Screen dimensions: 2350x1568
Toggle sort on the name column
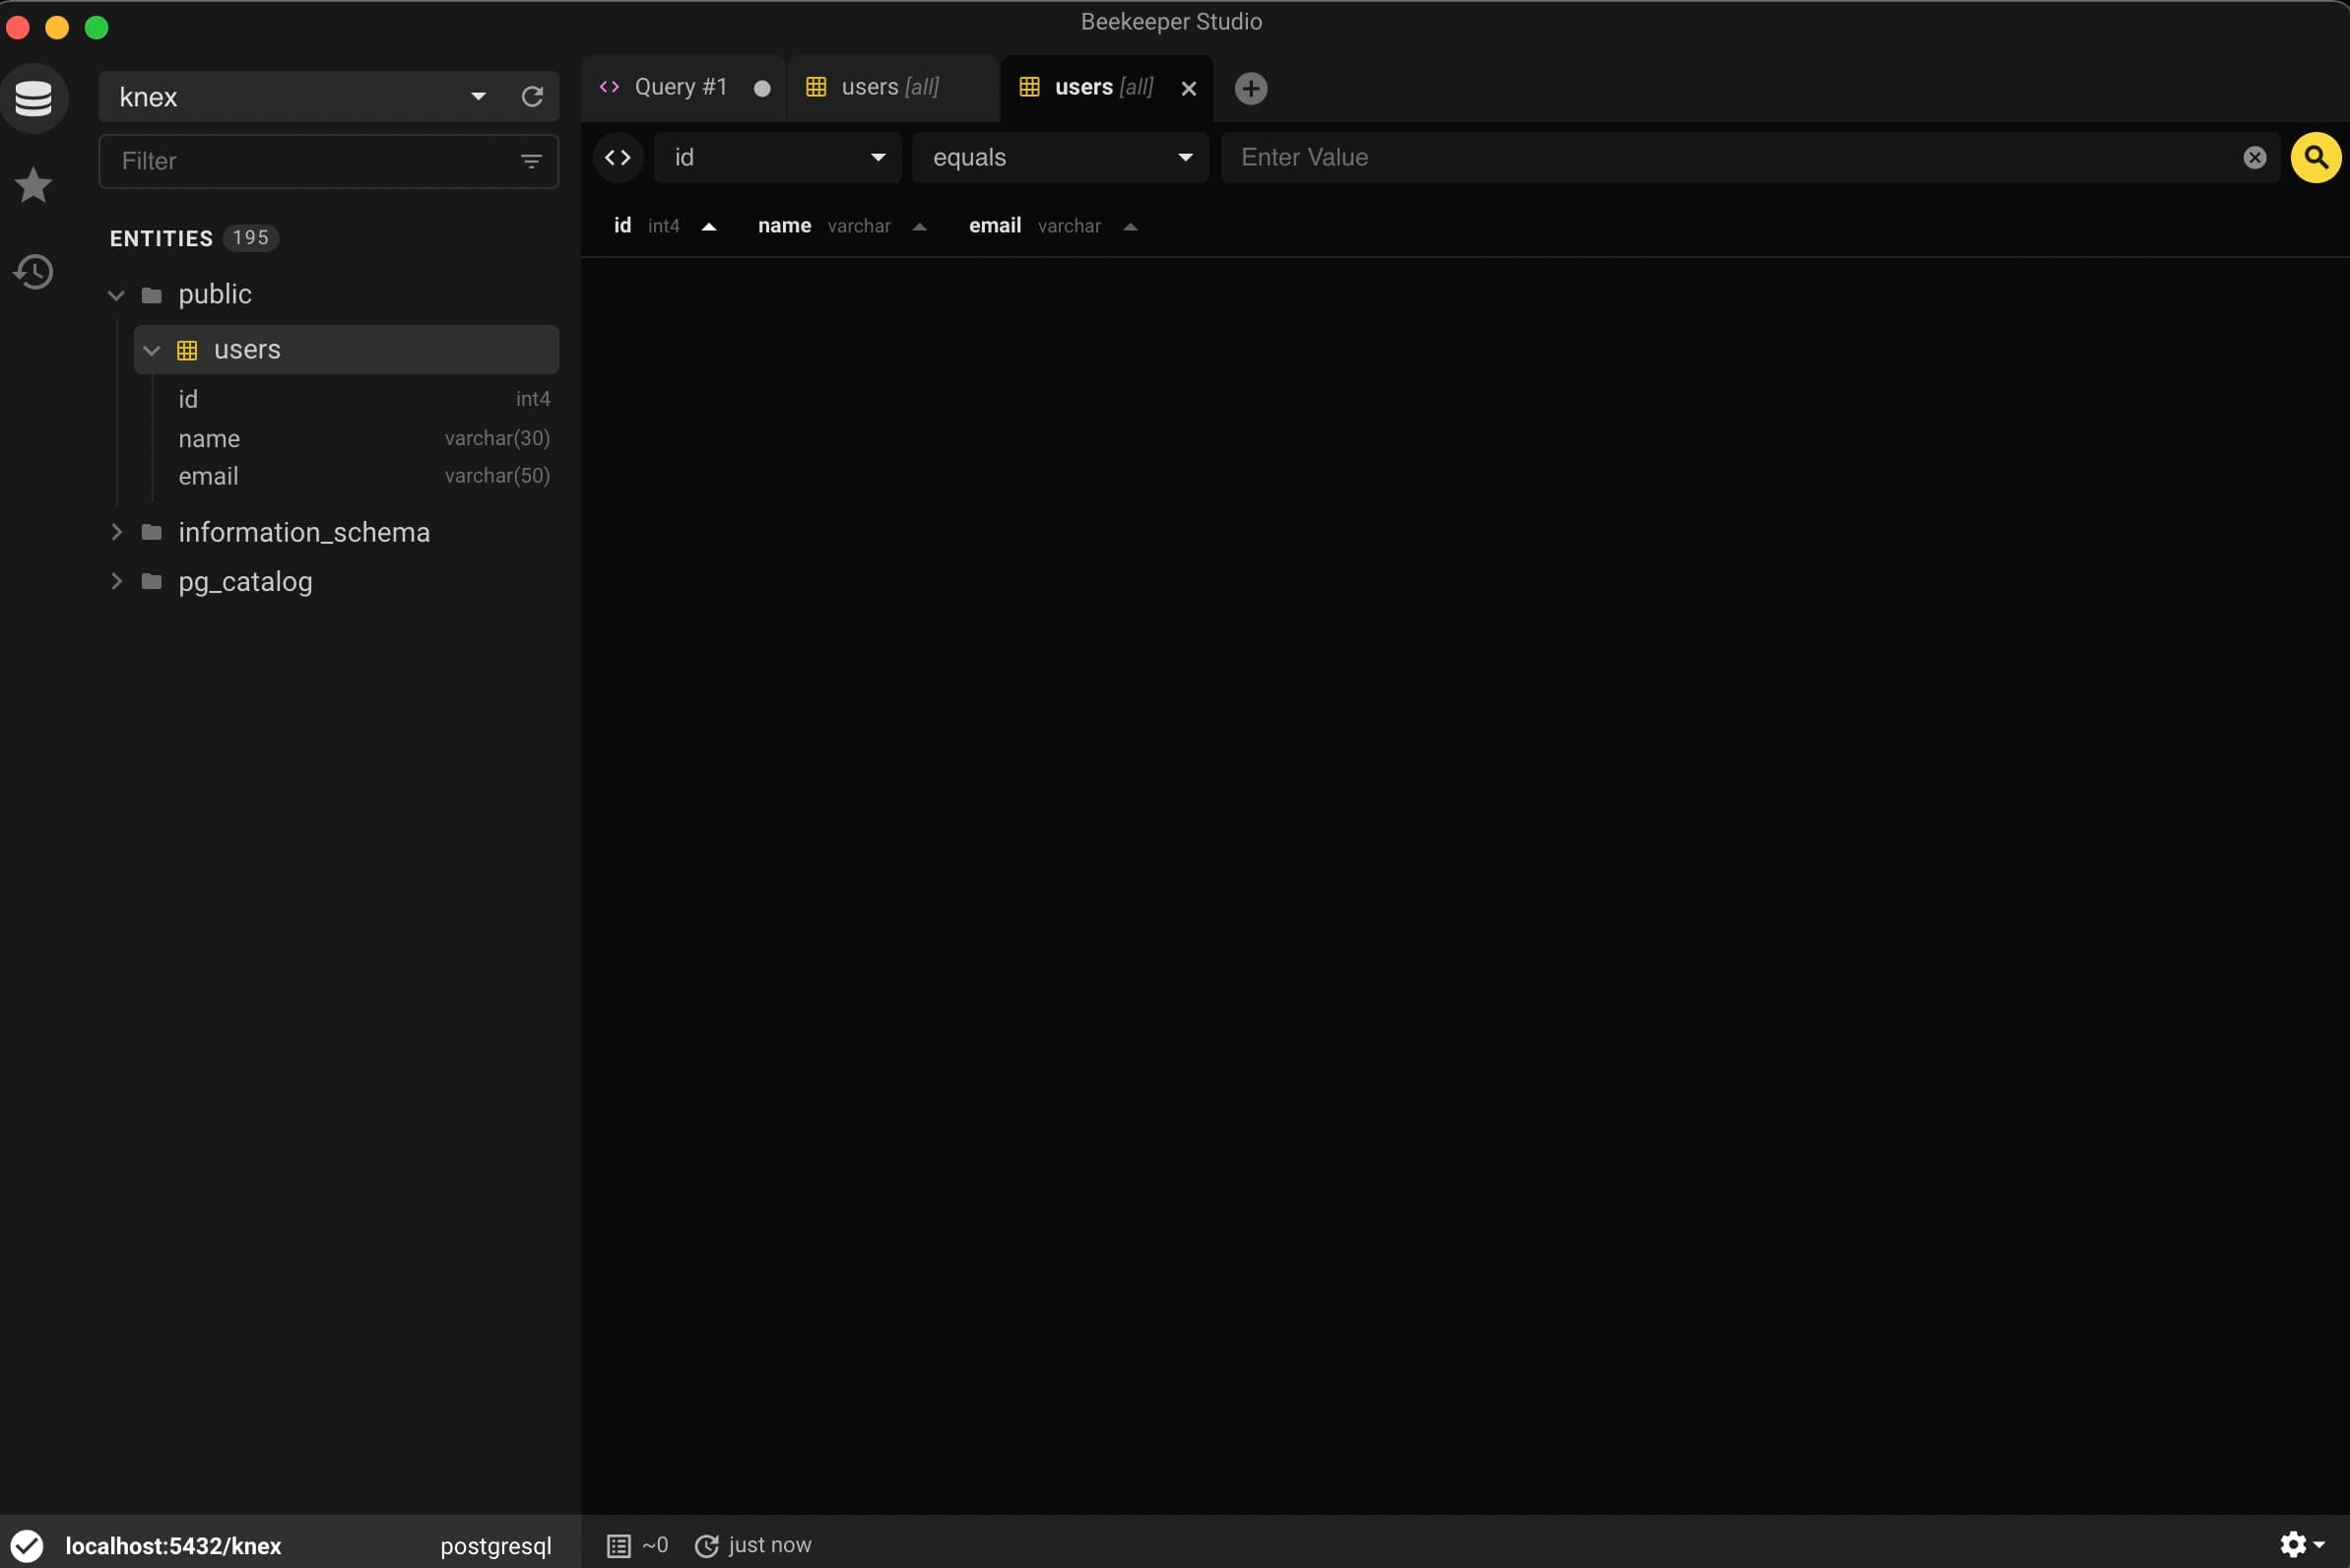tap(920, 227)
